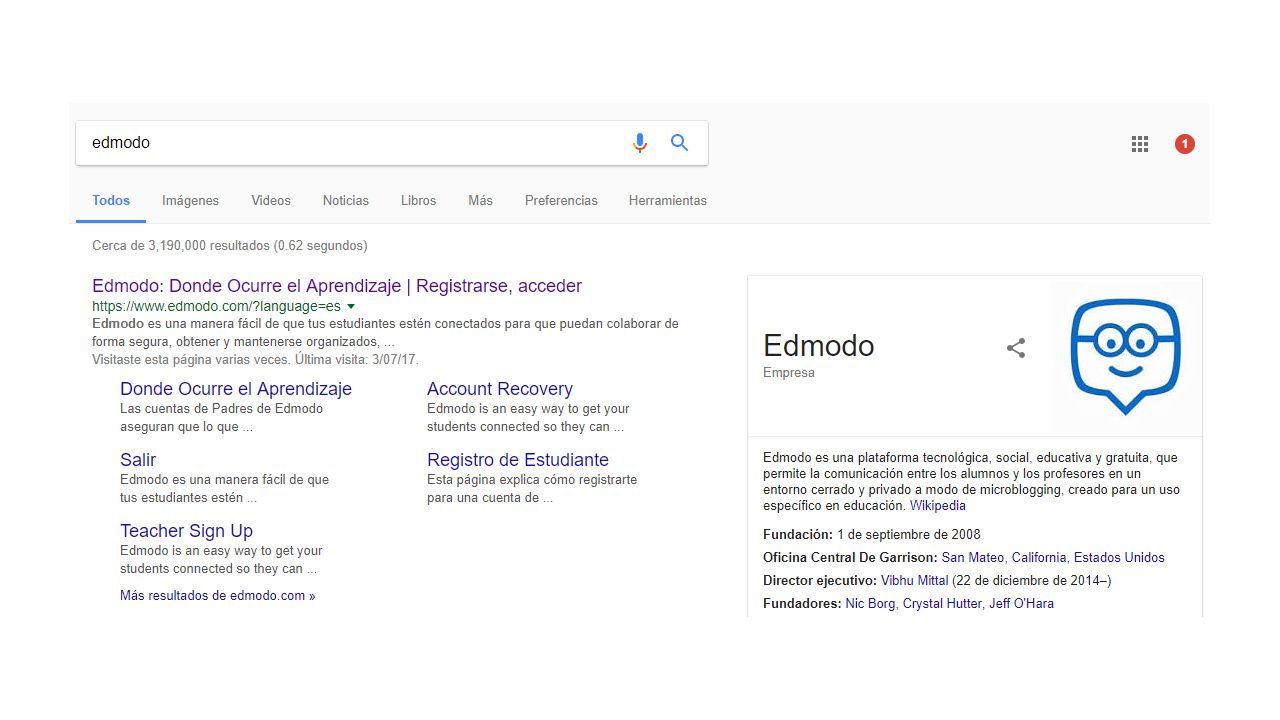Open the Google apps grid icon

pyautogui.click(x=1140, y=144)
